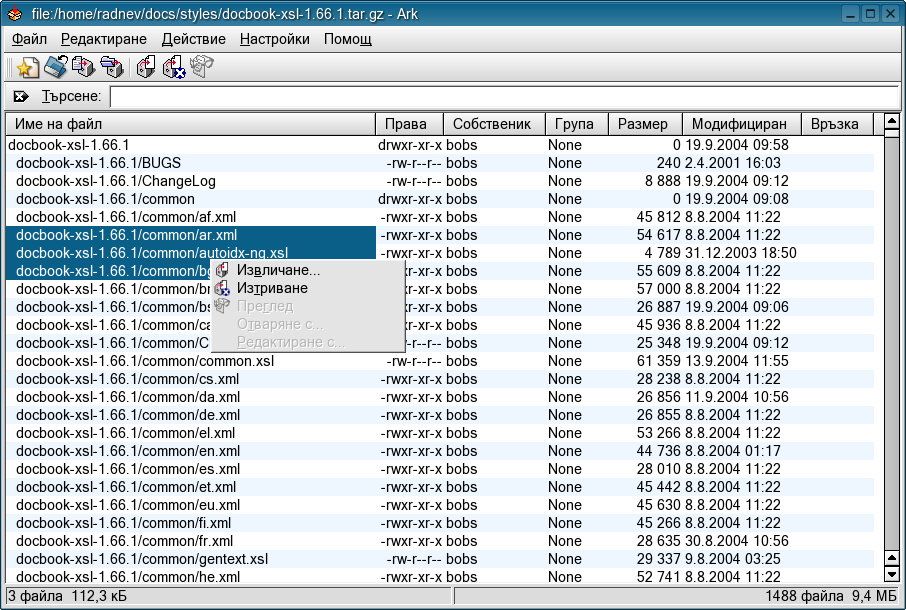Select the docbook-xsl-1.66.1/ChangeLog file row
The image size is (906, 610).
(116, 181)
